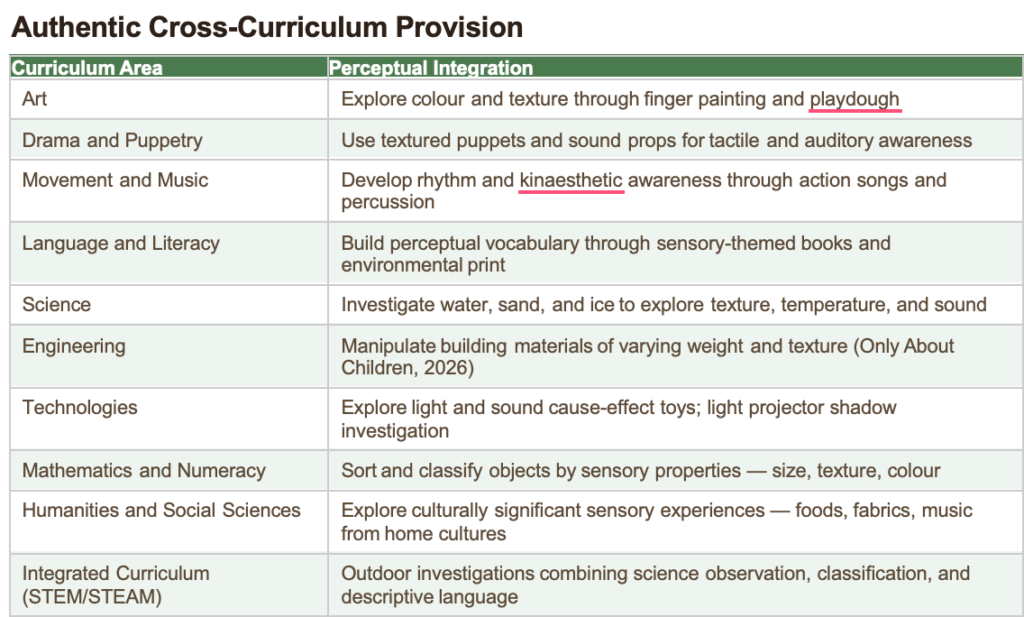
Task: Place cursor in 'Drama and Puppetry' cell
Action: (x=112, y=140)
